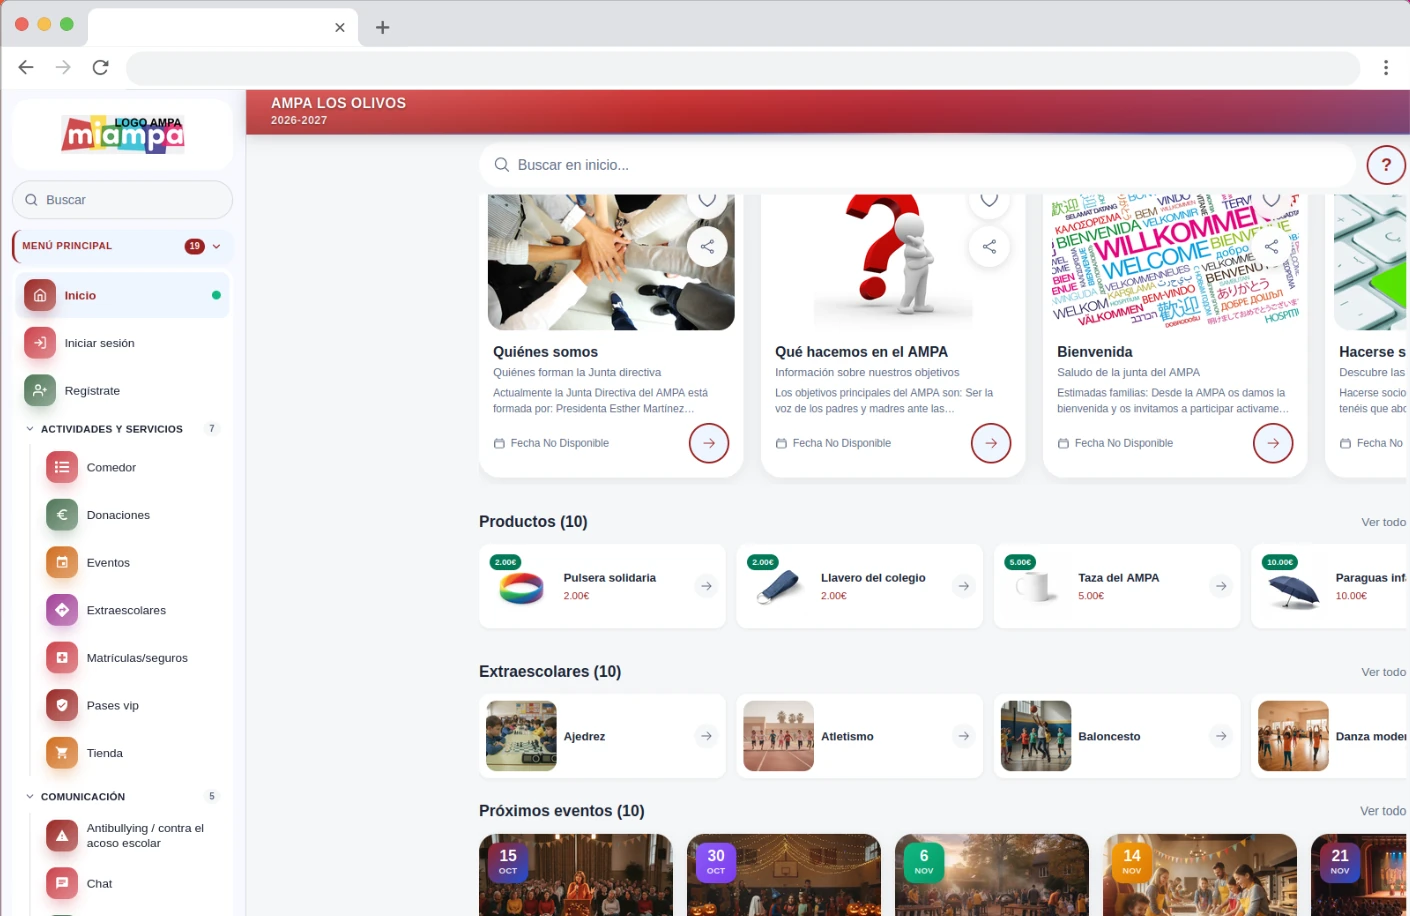Open the Ajedrez extraescolar thumbnail

click(x=521, y=736)
